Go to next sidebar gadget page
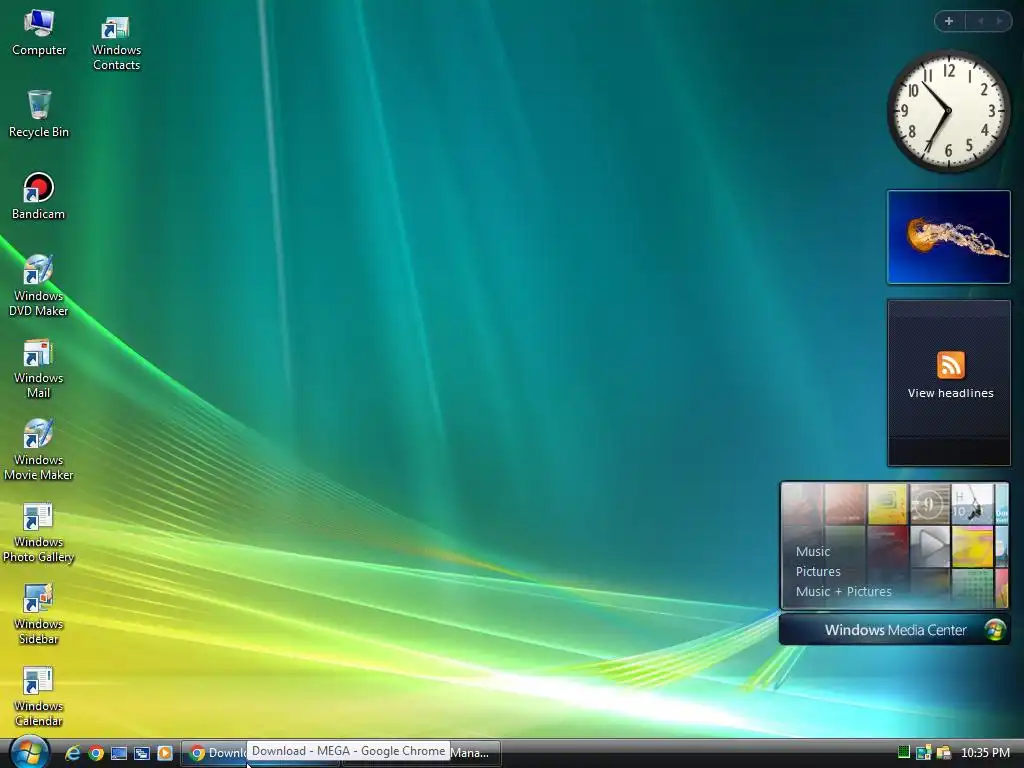The height and width of the screenshot is (768, 1024). point(999,21)
